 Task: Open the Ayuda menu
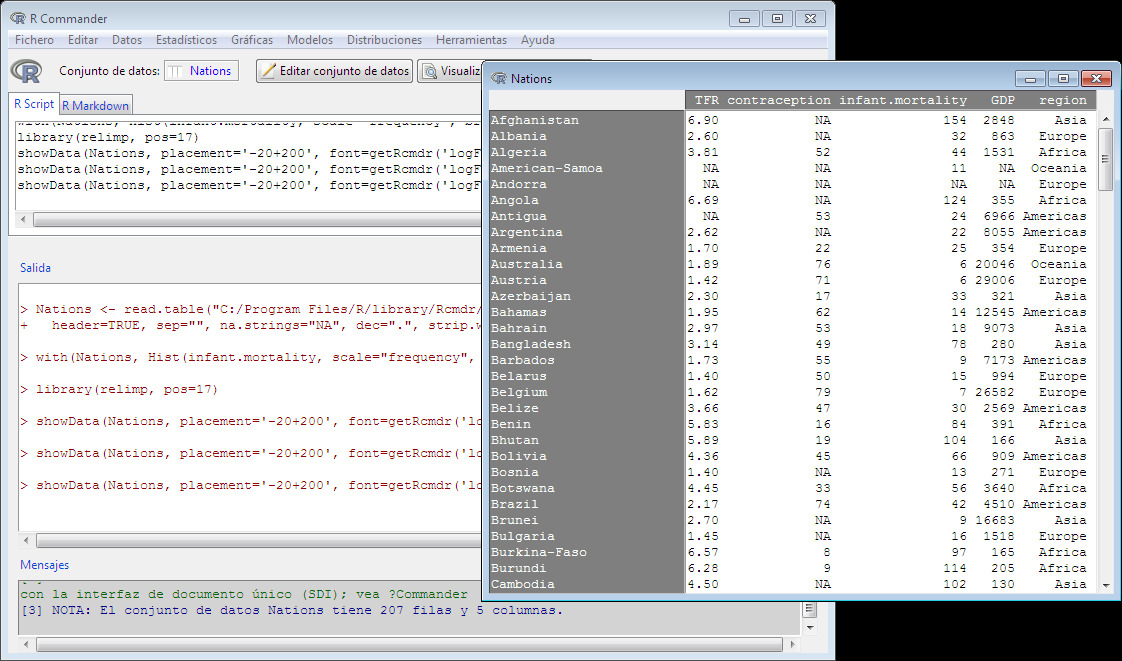pos(537,40)
